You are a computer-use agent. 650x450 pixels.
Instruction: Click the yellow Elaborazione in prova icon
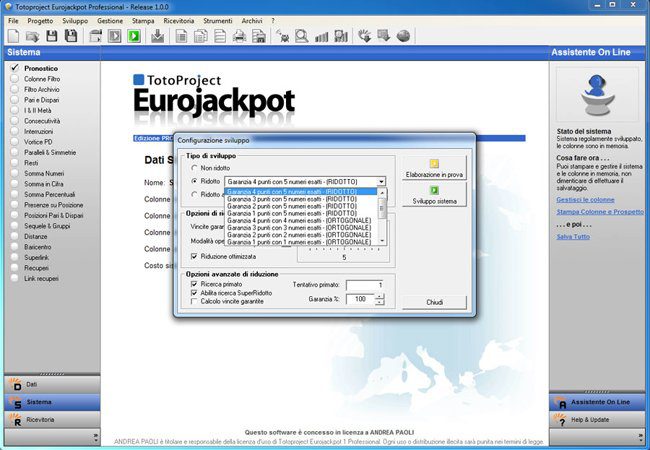pyautogui.click(x=434, y=163)
